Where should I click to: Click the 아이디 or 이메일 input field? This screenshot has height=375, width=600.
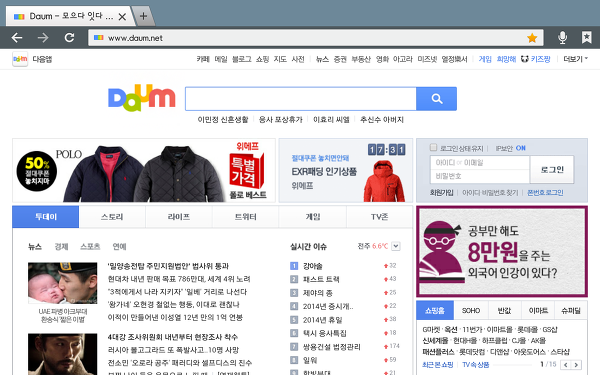480,163
